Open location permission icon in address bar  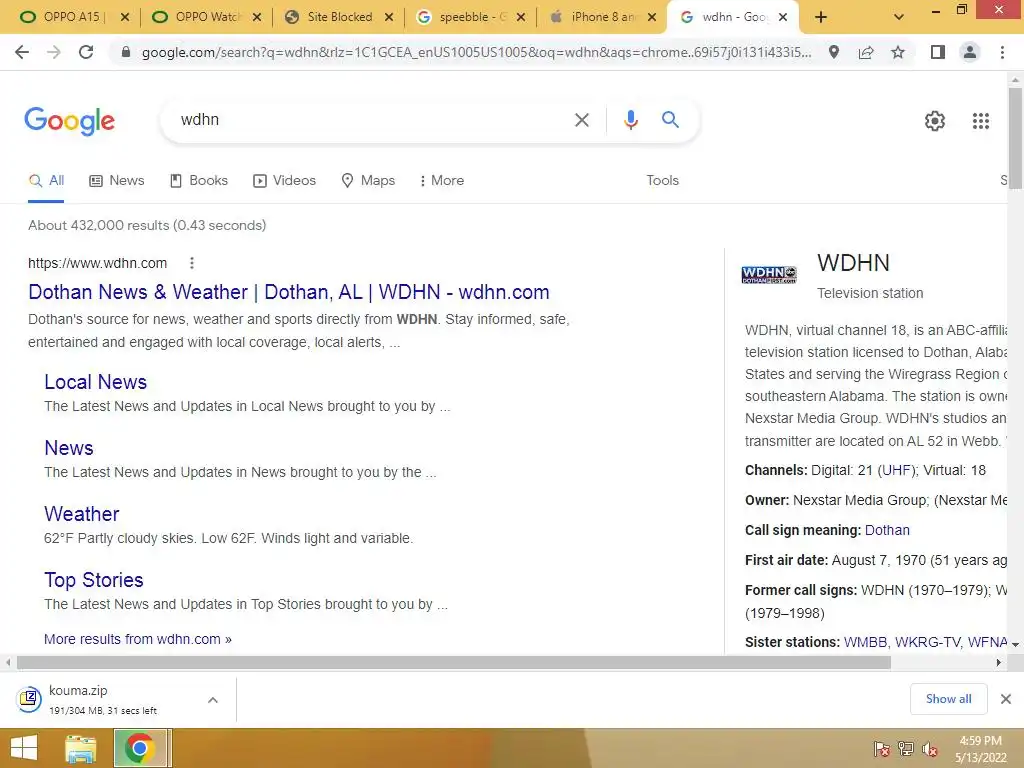833,52
